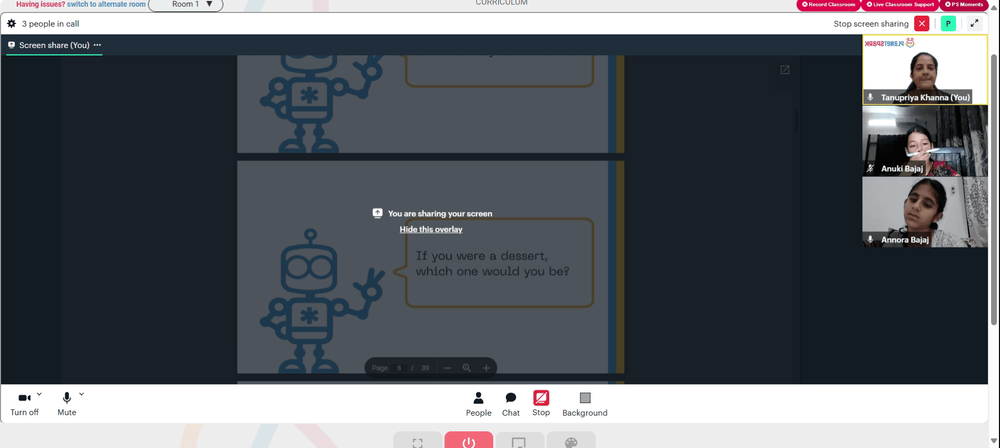This screenshot has width=1000, height=448.
Task: Mute the microphone
Action: point(66,404)
